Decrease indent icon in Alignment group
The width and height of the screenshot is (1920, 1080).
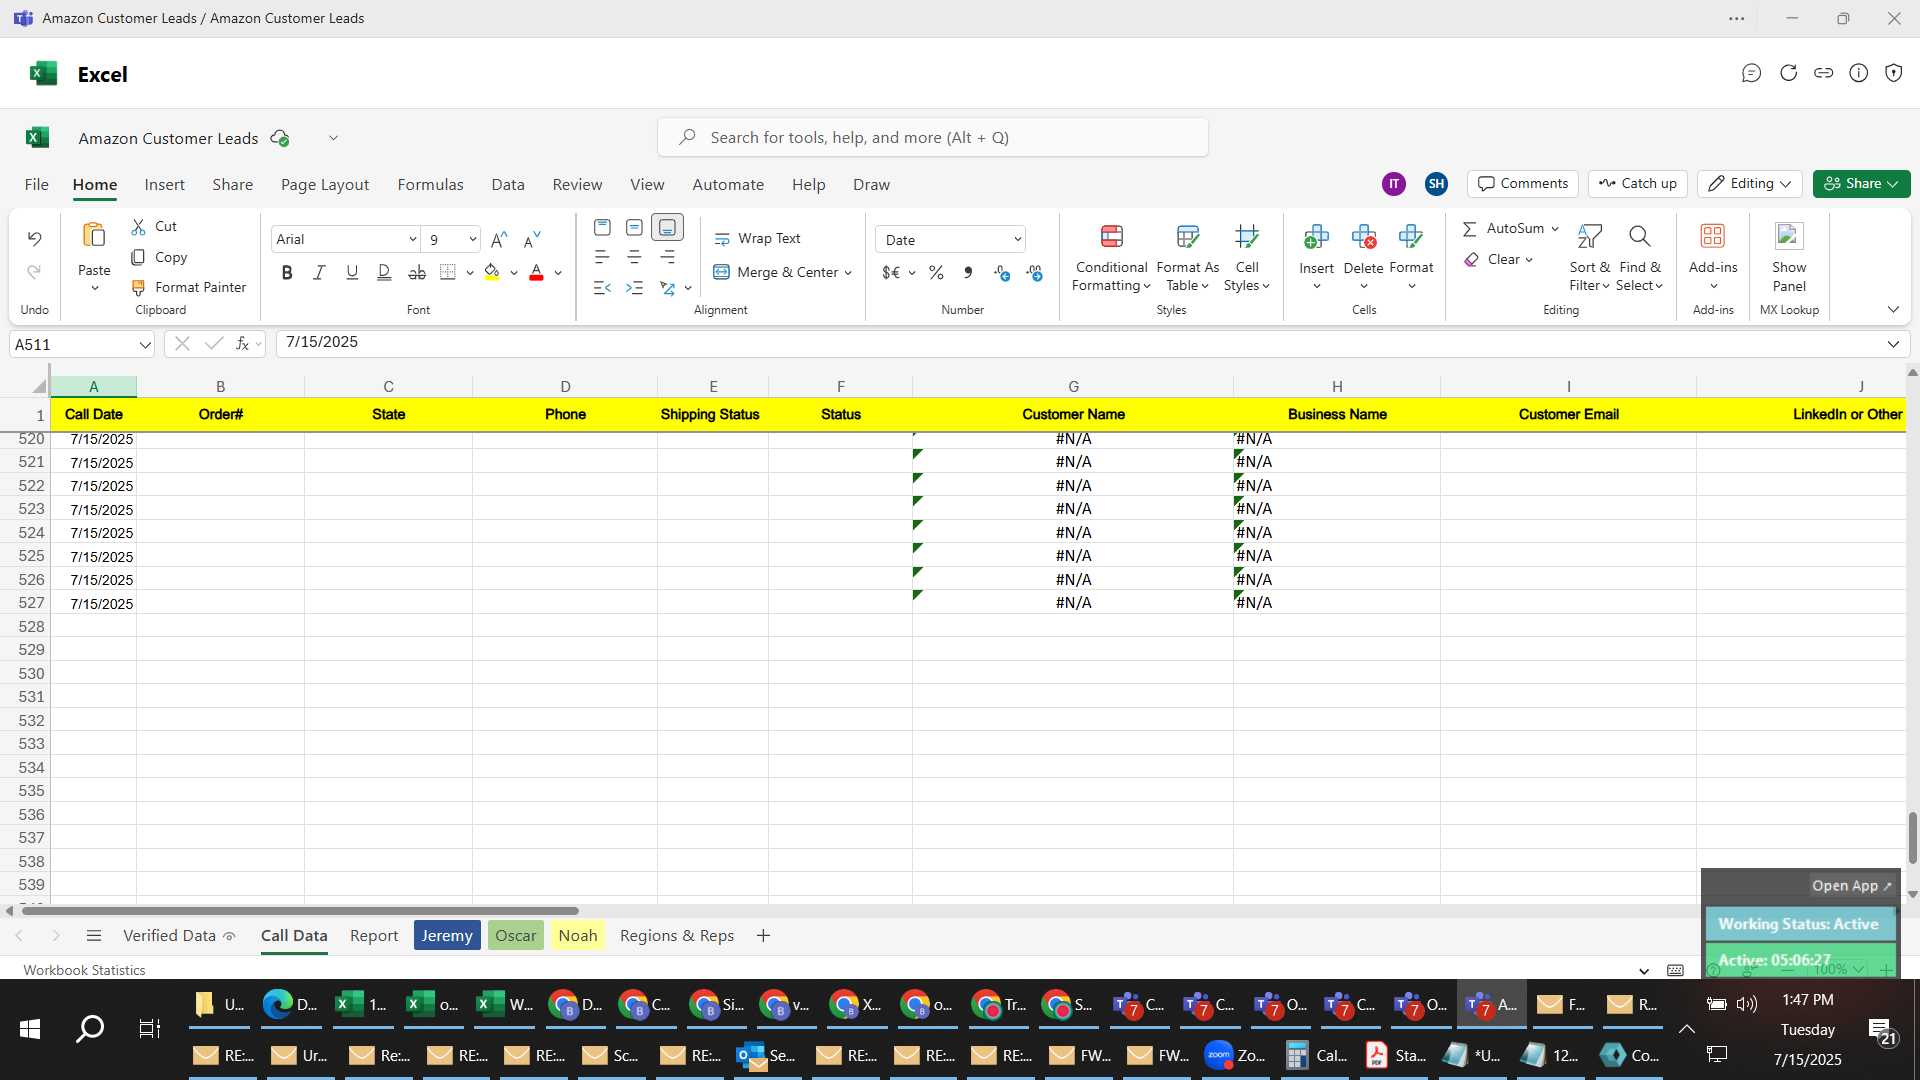[x=602, y=288]
